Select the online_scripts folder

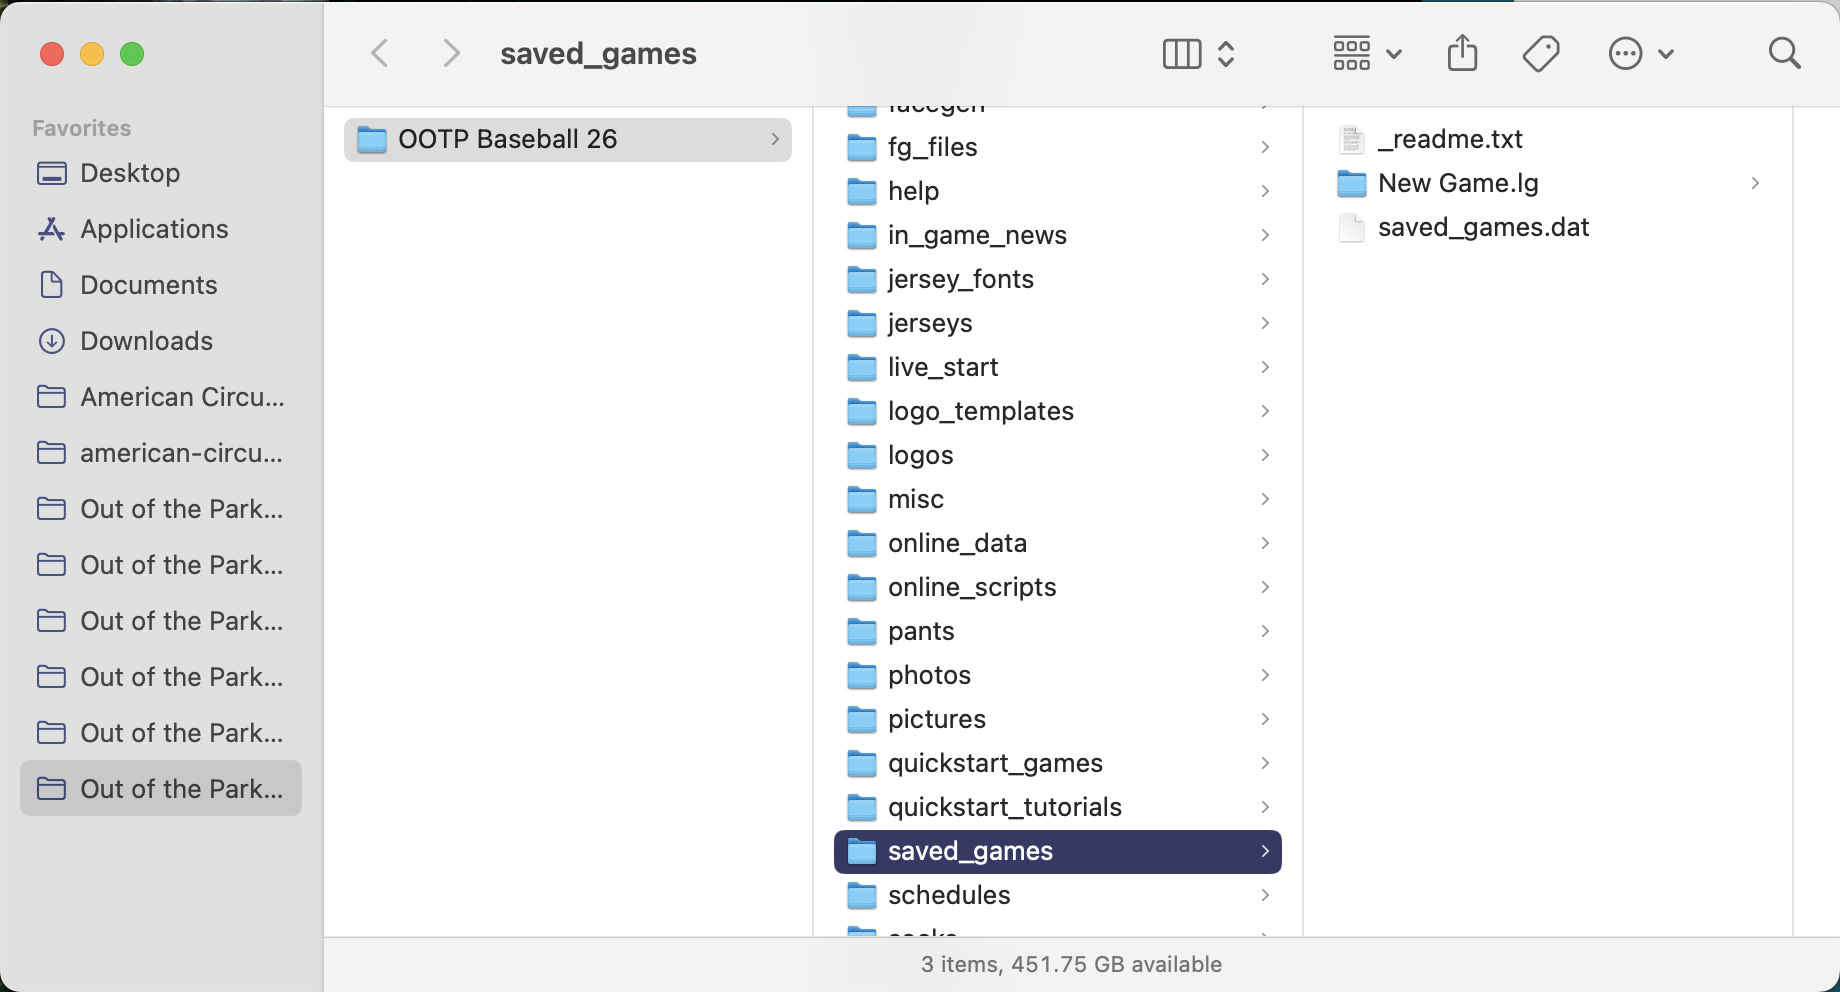pyautogui.click(x=1058, y=587)
